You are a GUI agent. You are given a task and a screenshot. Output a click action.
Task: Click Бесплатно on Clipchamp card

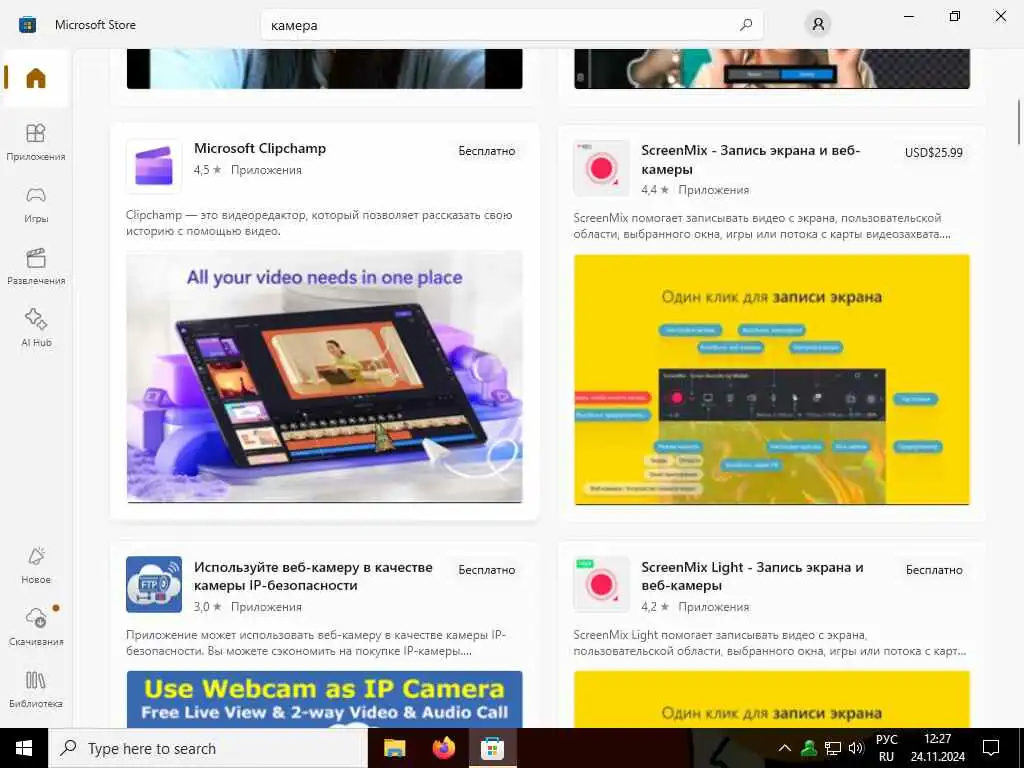click(487, 151)
